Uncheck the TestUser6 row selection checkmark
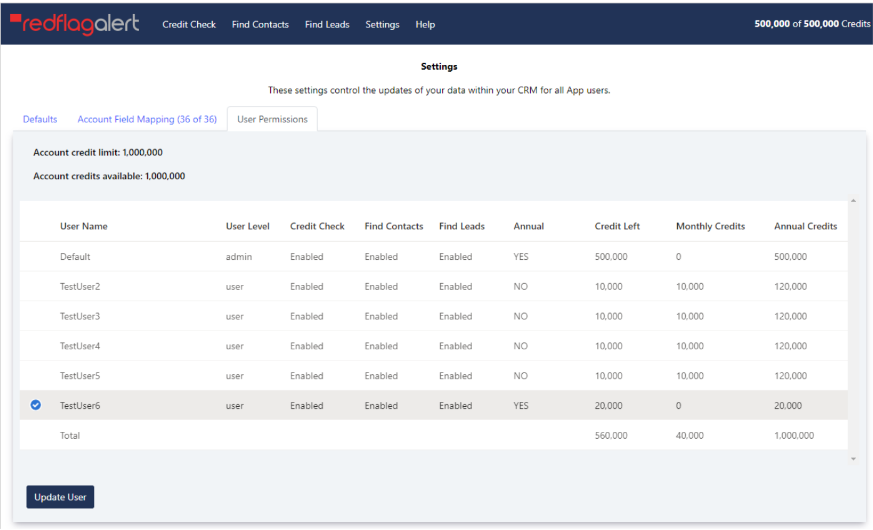 pos(36,405)
